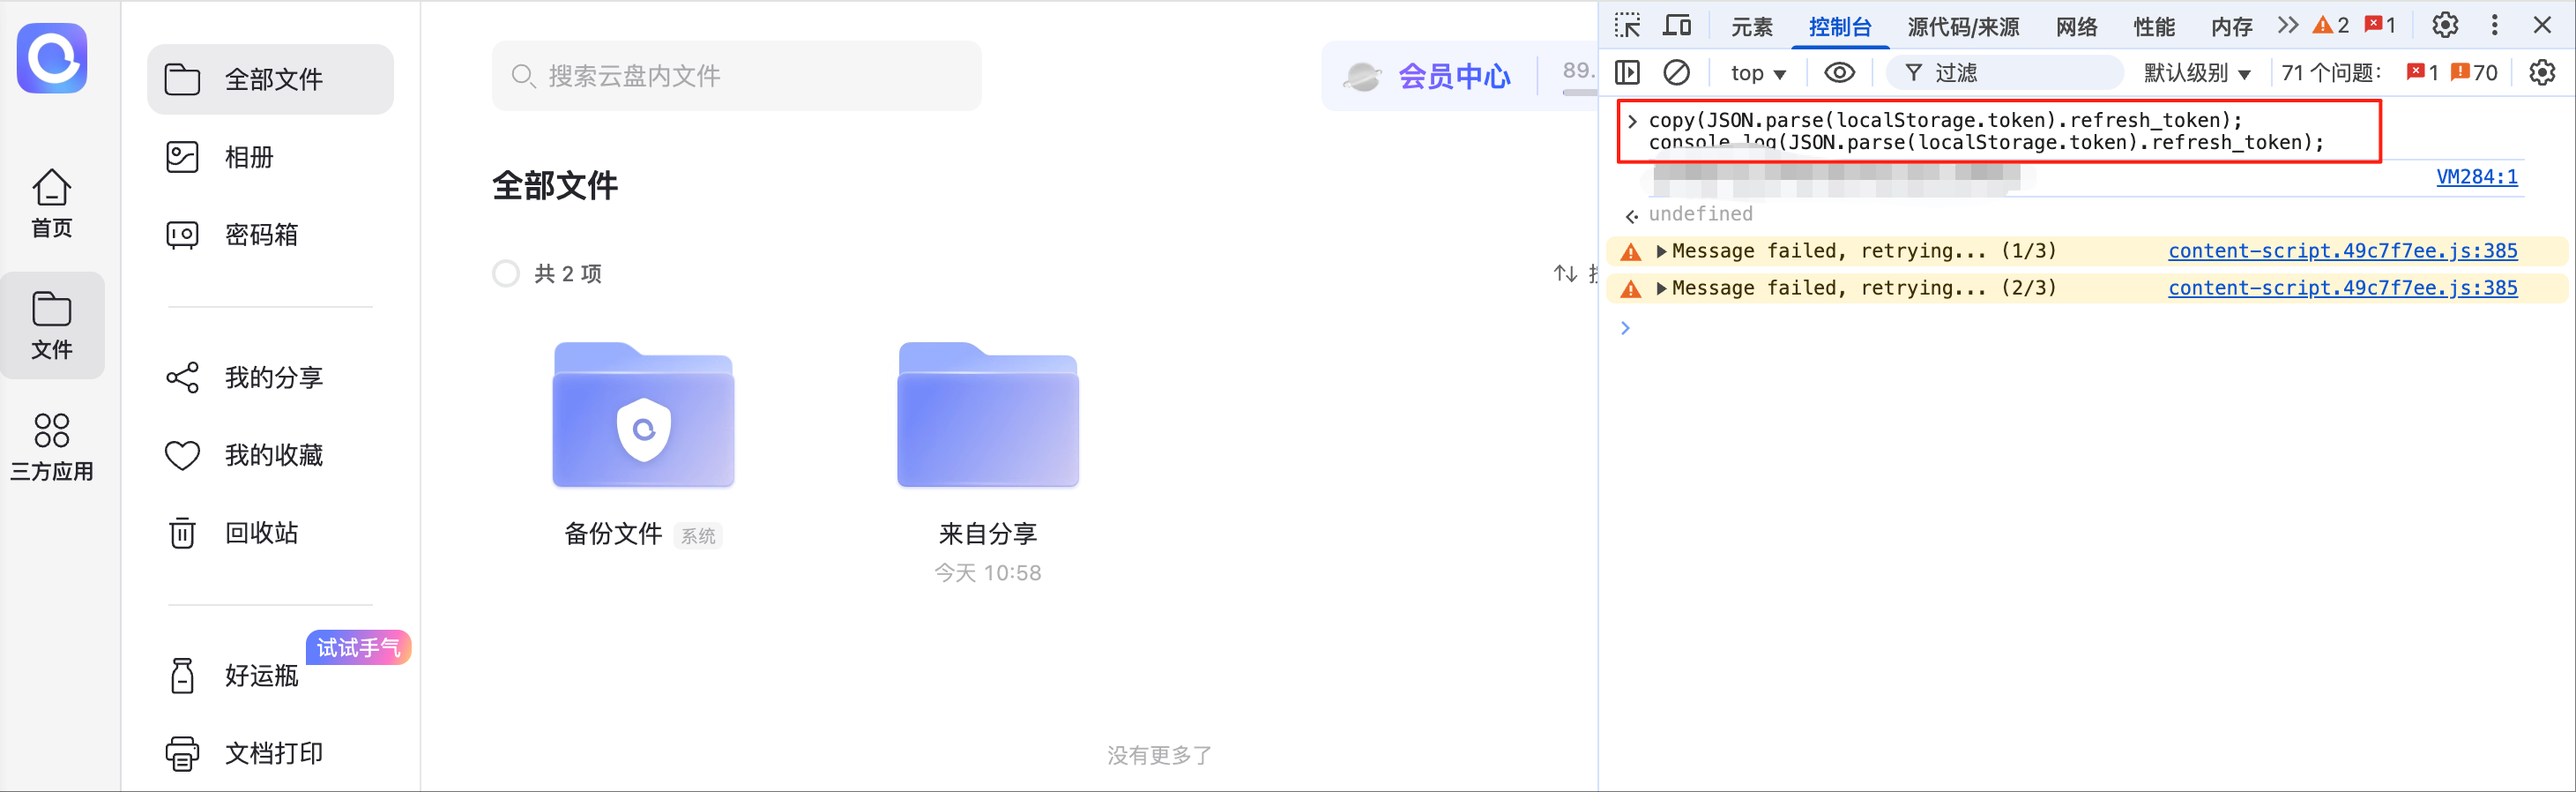Click the cloud drive logo icon

pyautogui.click(x=52, y=58)
